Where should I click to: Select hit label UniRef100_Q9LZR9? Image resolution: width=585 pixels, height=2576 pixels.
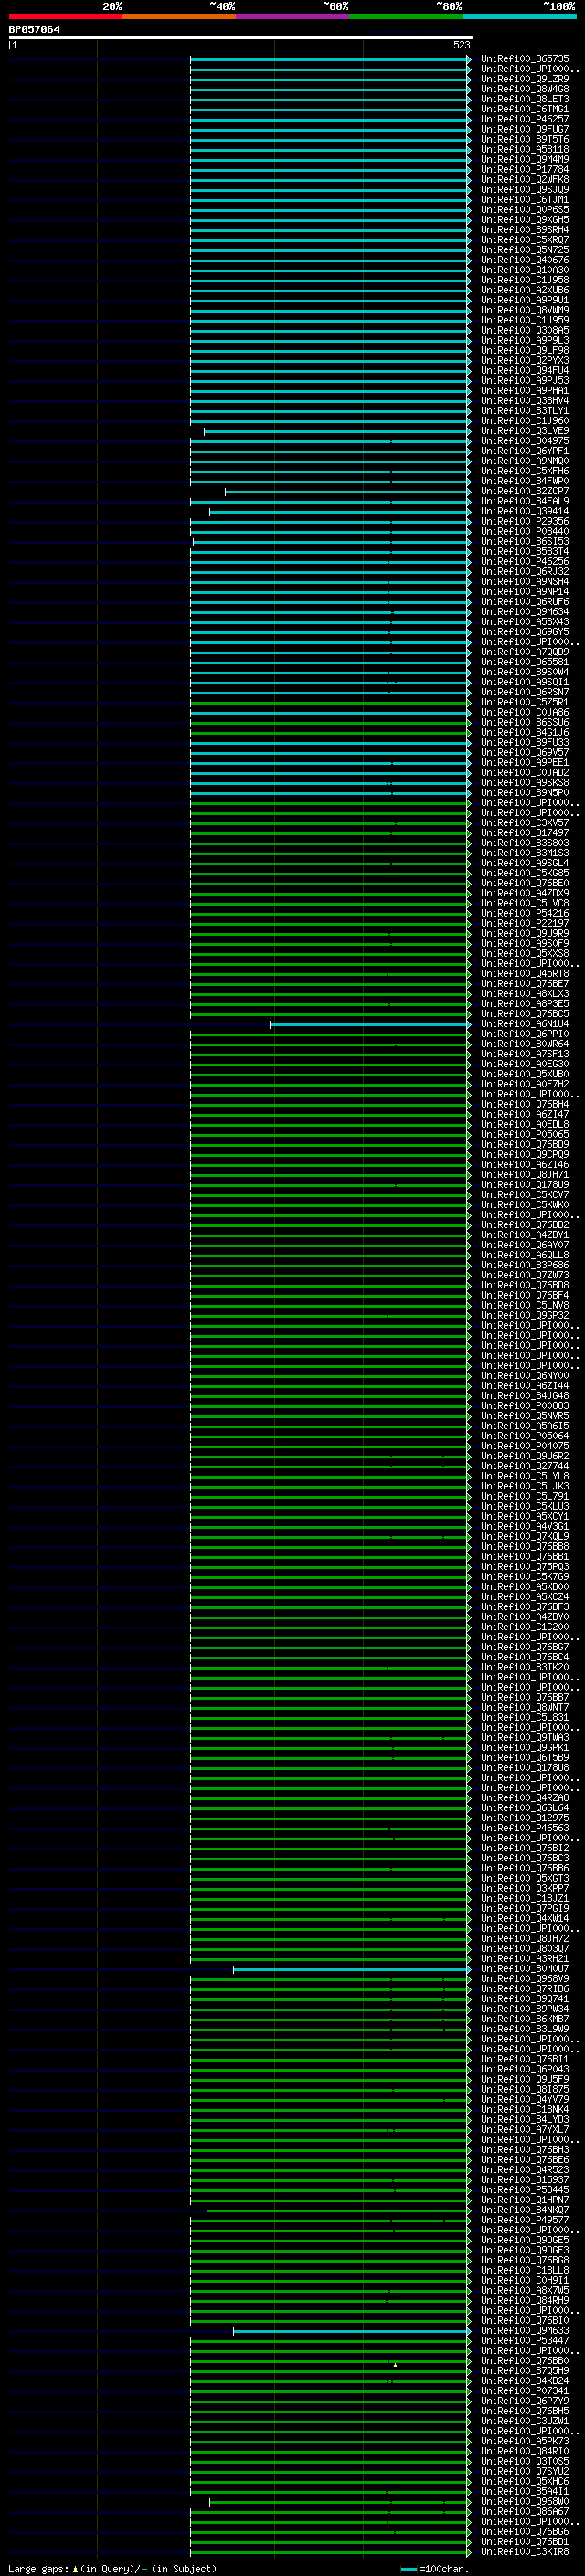(x=525, y=79)
